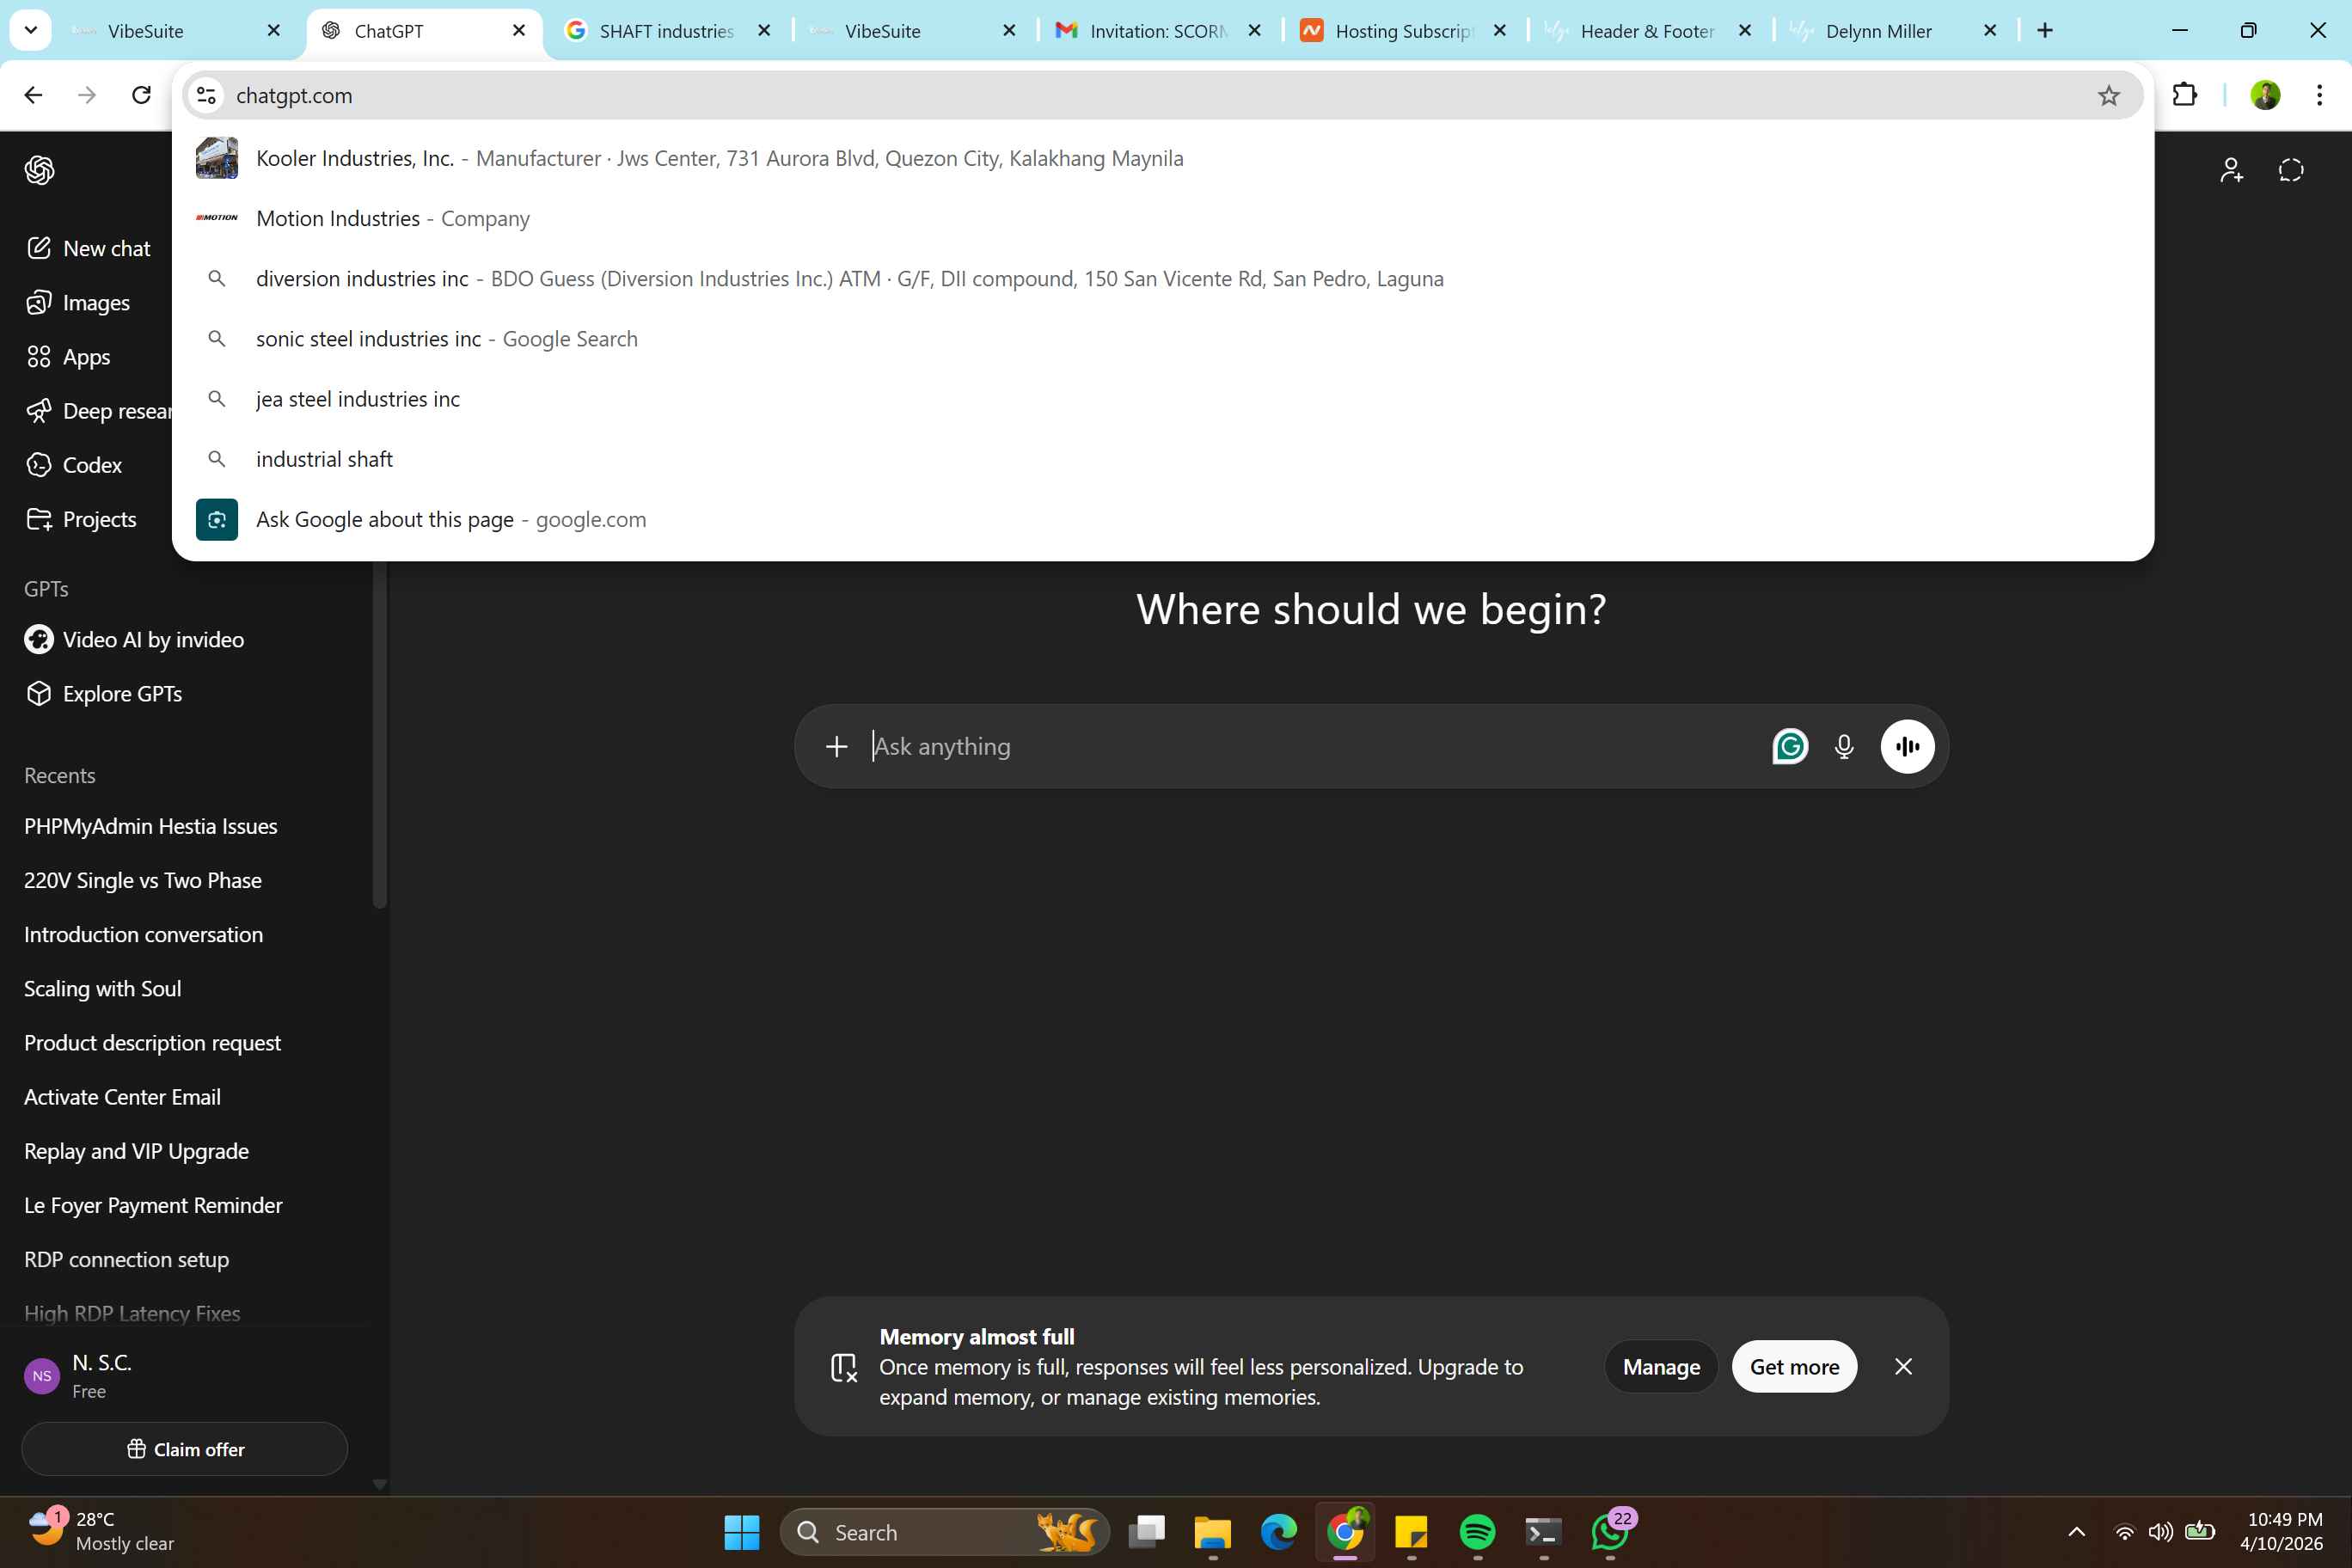Open the tab search dropdown arrow
The image size is (2352, 1568).
tap(31, 30)
